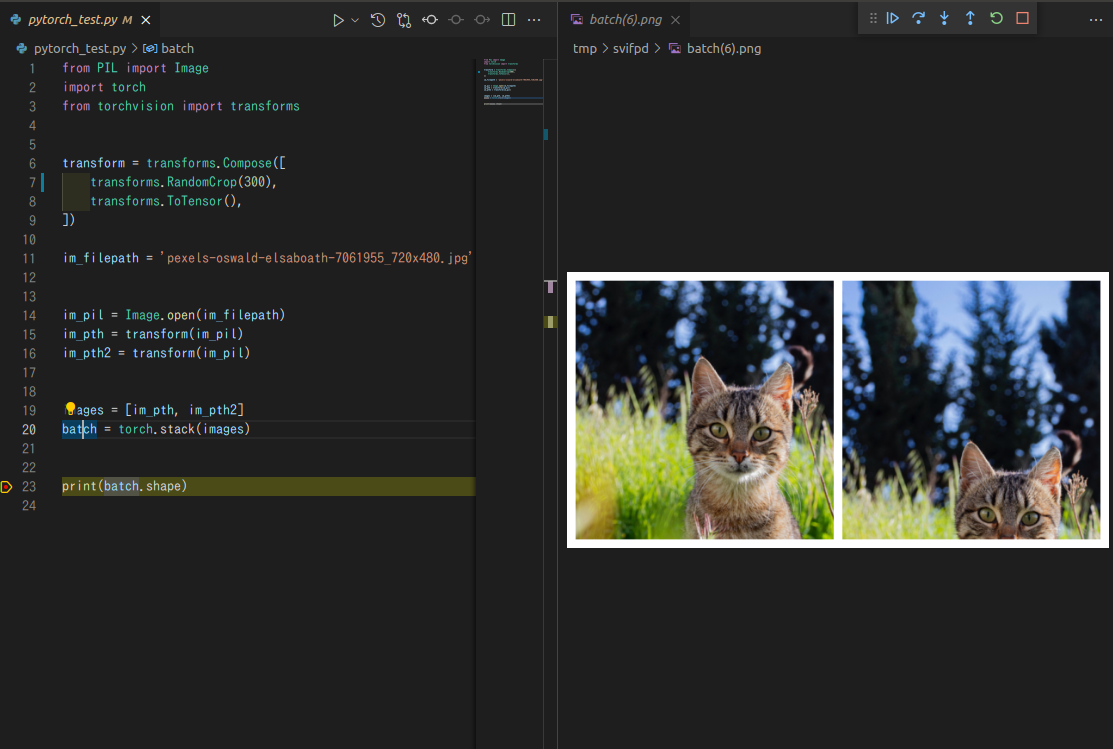Image resolution: width=1113 pixels, height=749 pixels.
Task: Click 'im_pth = transform(im_pil)' on line 15
Action: click(153, 334)
